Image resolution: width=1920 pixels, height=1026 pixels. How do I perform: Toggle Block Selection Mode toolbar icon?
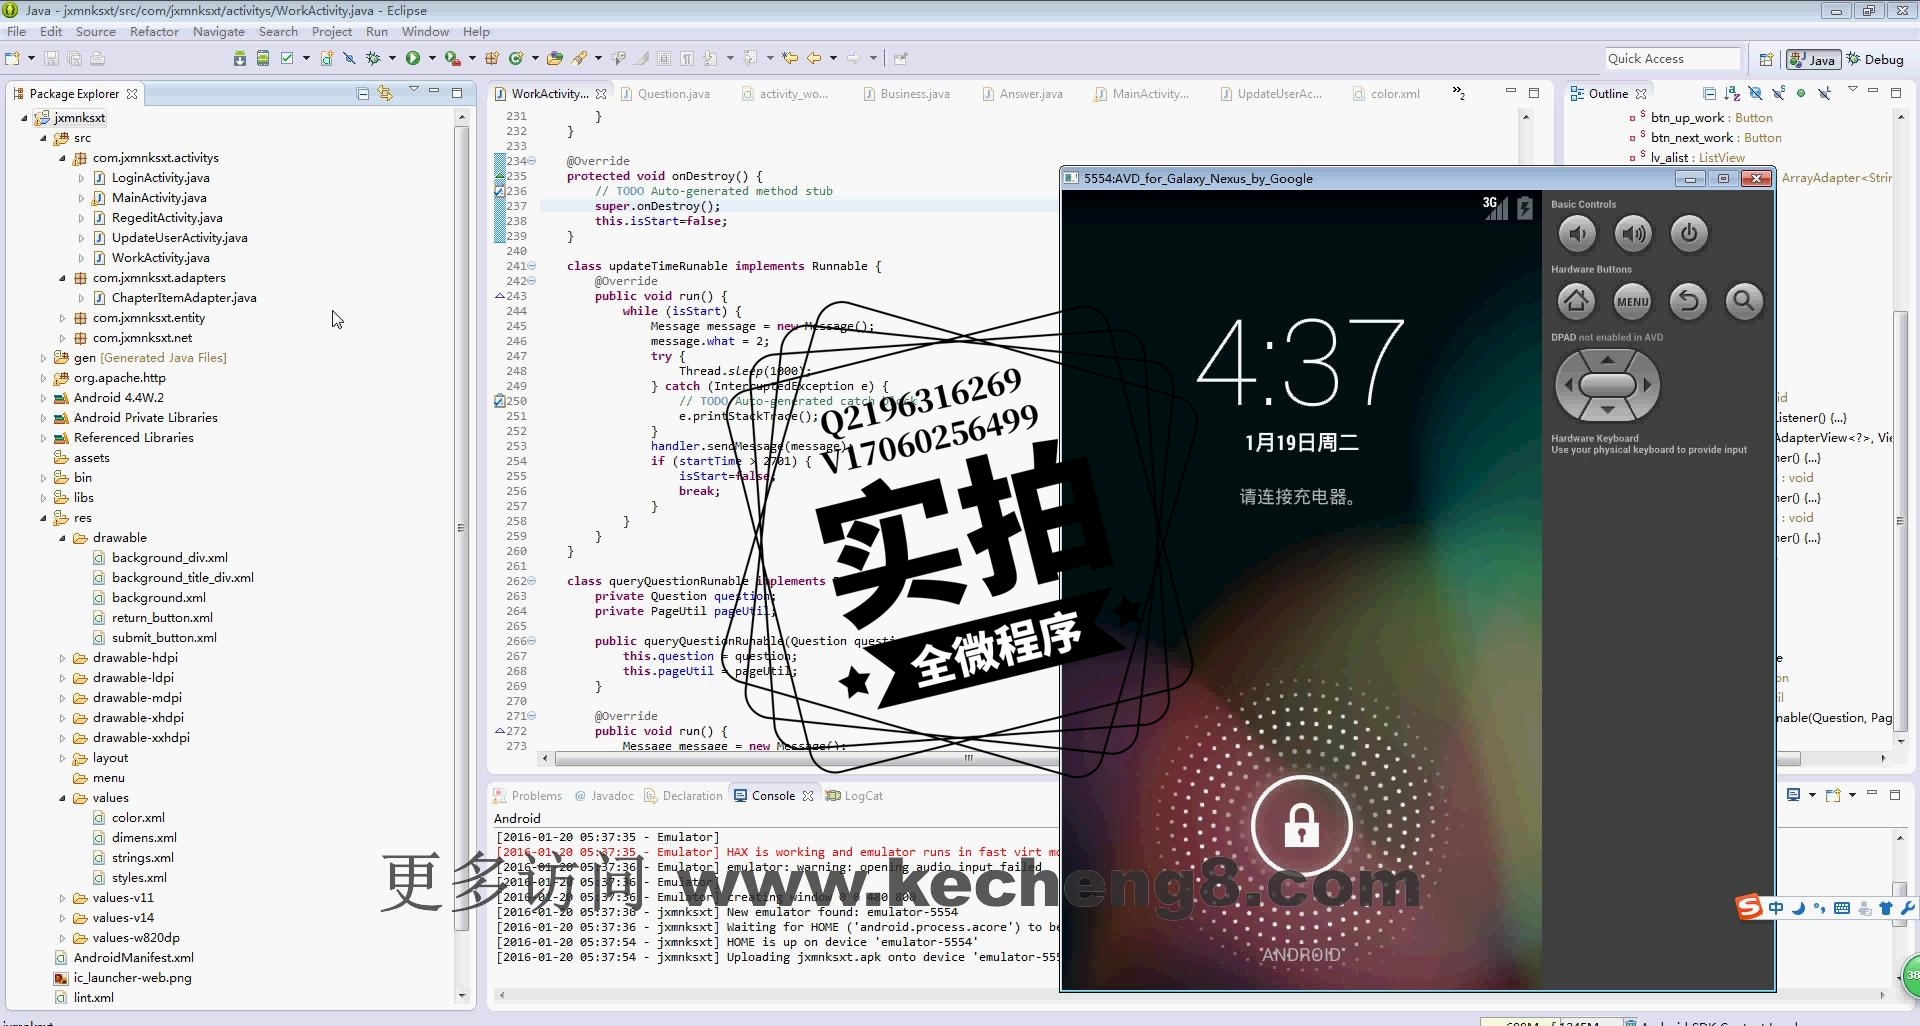pos(664,58)
